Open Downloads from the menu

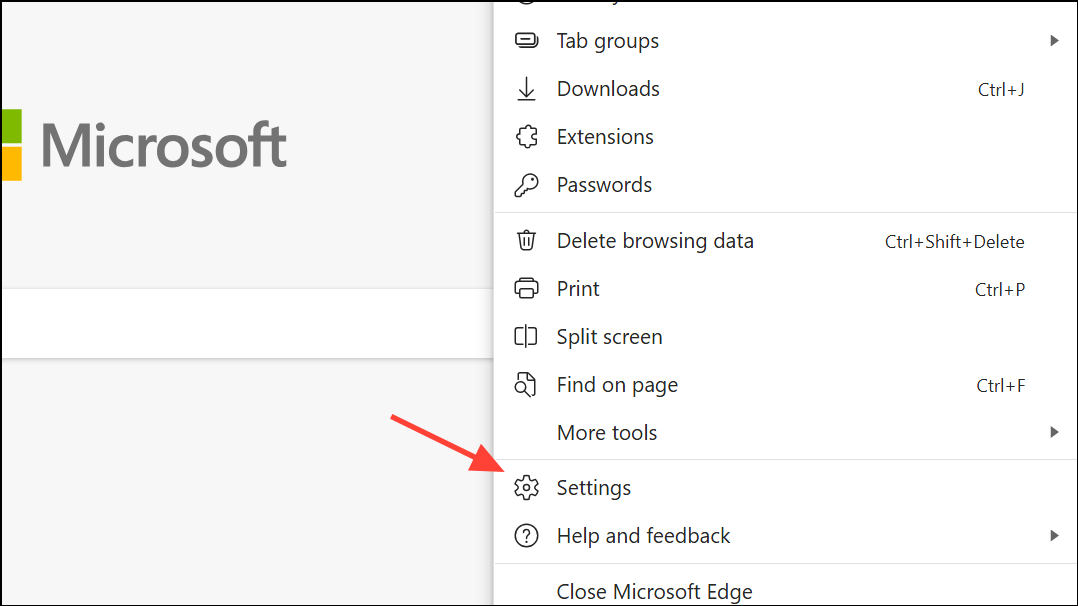(786, 89)
